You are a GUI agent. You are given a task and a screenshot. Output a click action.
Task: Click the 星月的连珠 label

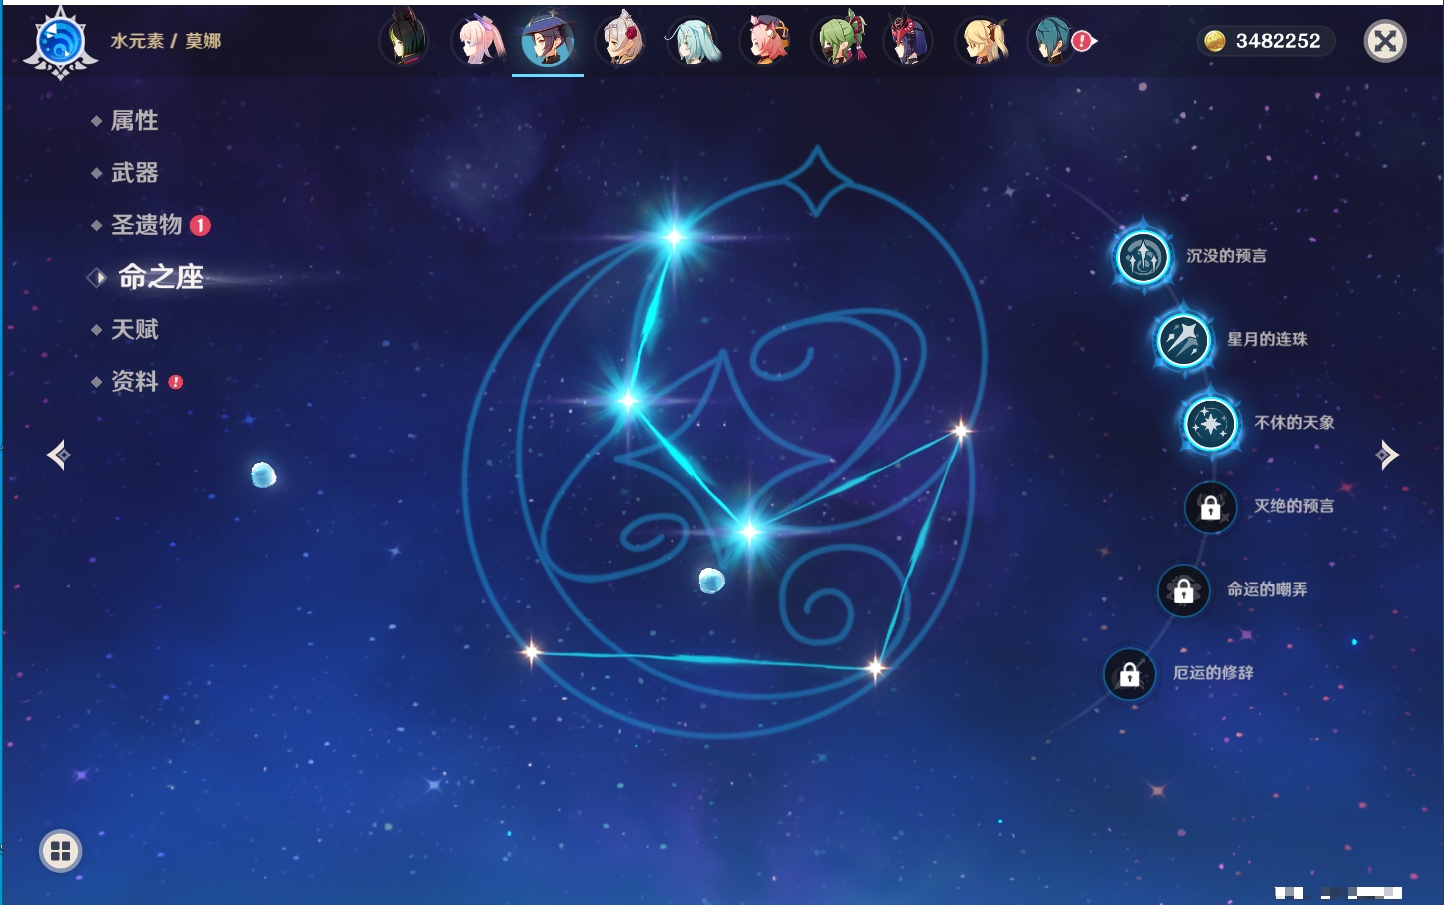point(1267,339)
